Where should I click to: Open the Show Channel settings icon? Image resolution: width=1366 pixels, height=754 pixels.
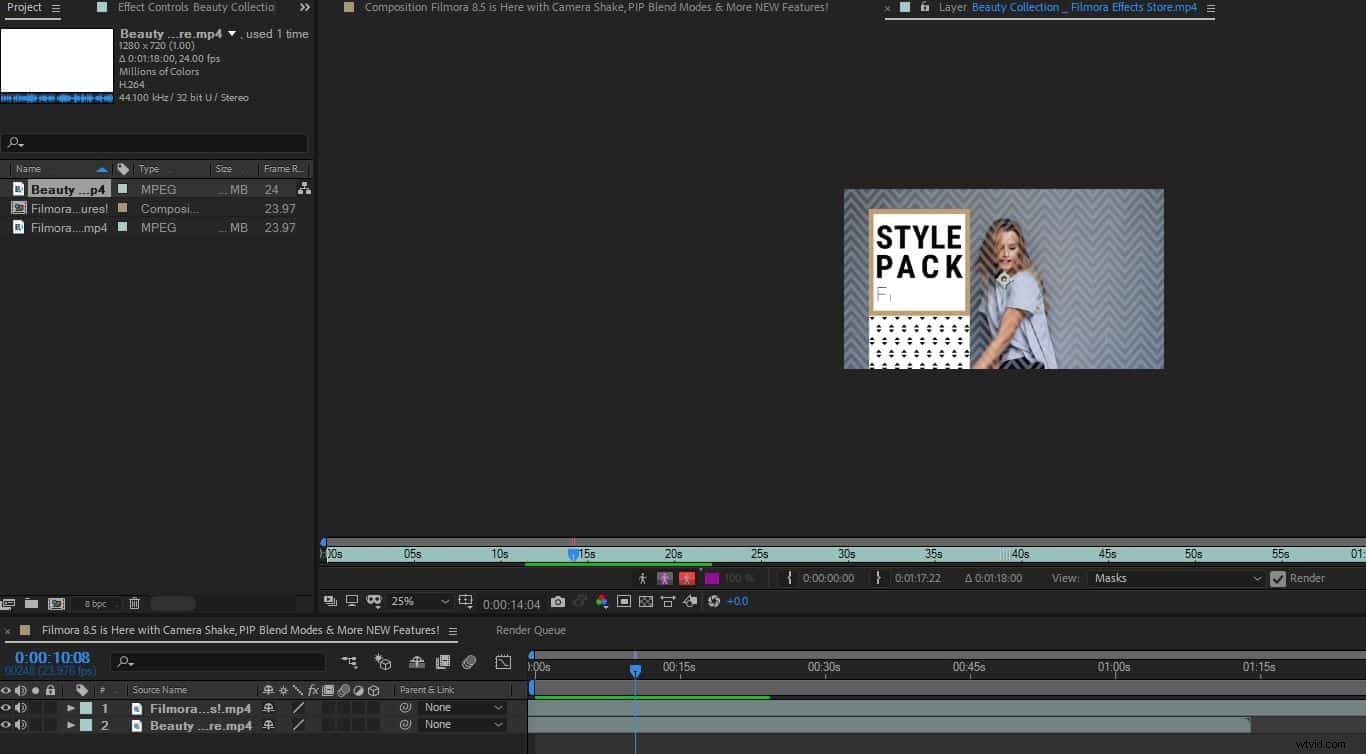603,601
